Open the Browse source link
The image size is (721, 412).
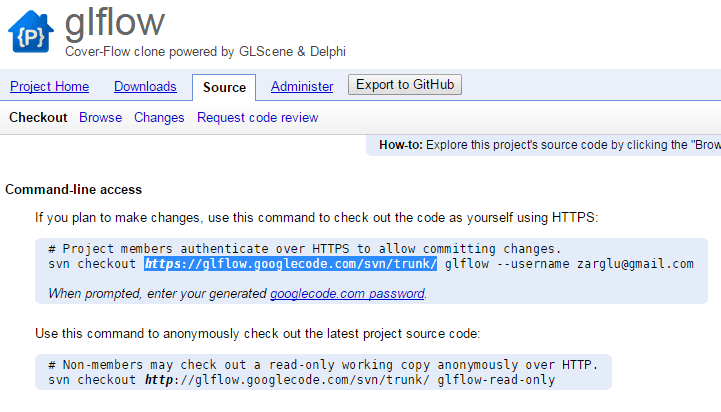tap(101, 118)
